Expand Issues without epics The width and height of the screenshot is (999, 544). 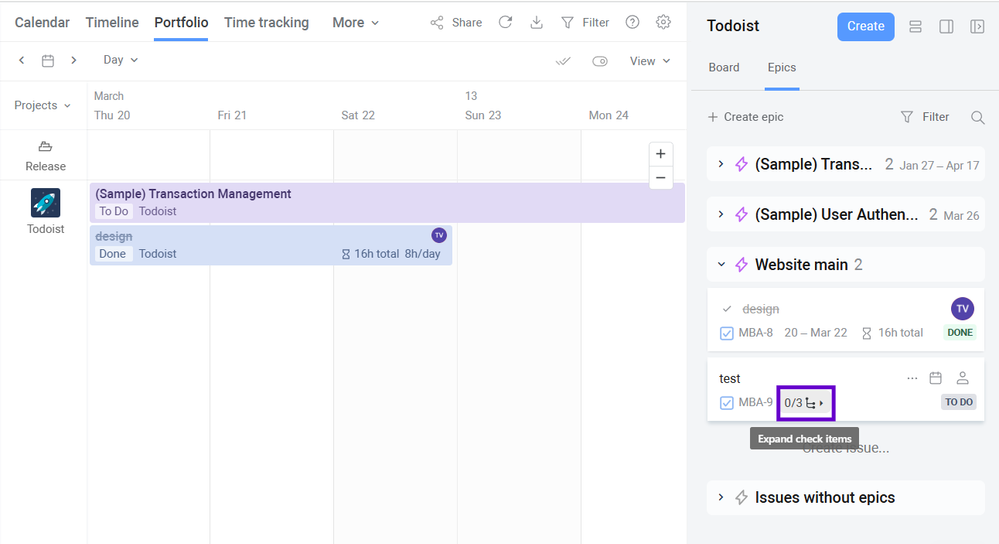[x=721, y=497]
